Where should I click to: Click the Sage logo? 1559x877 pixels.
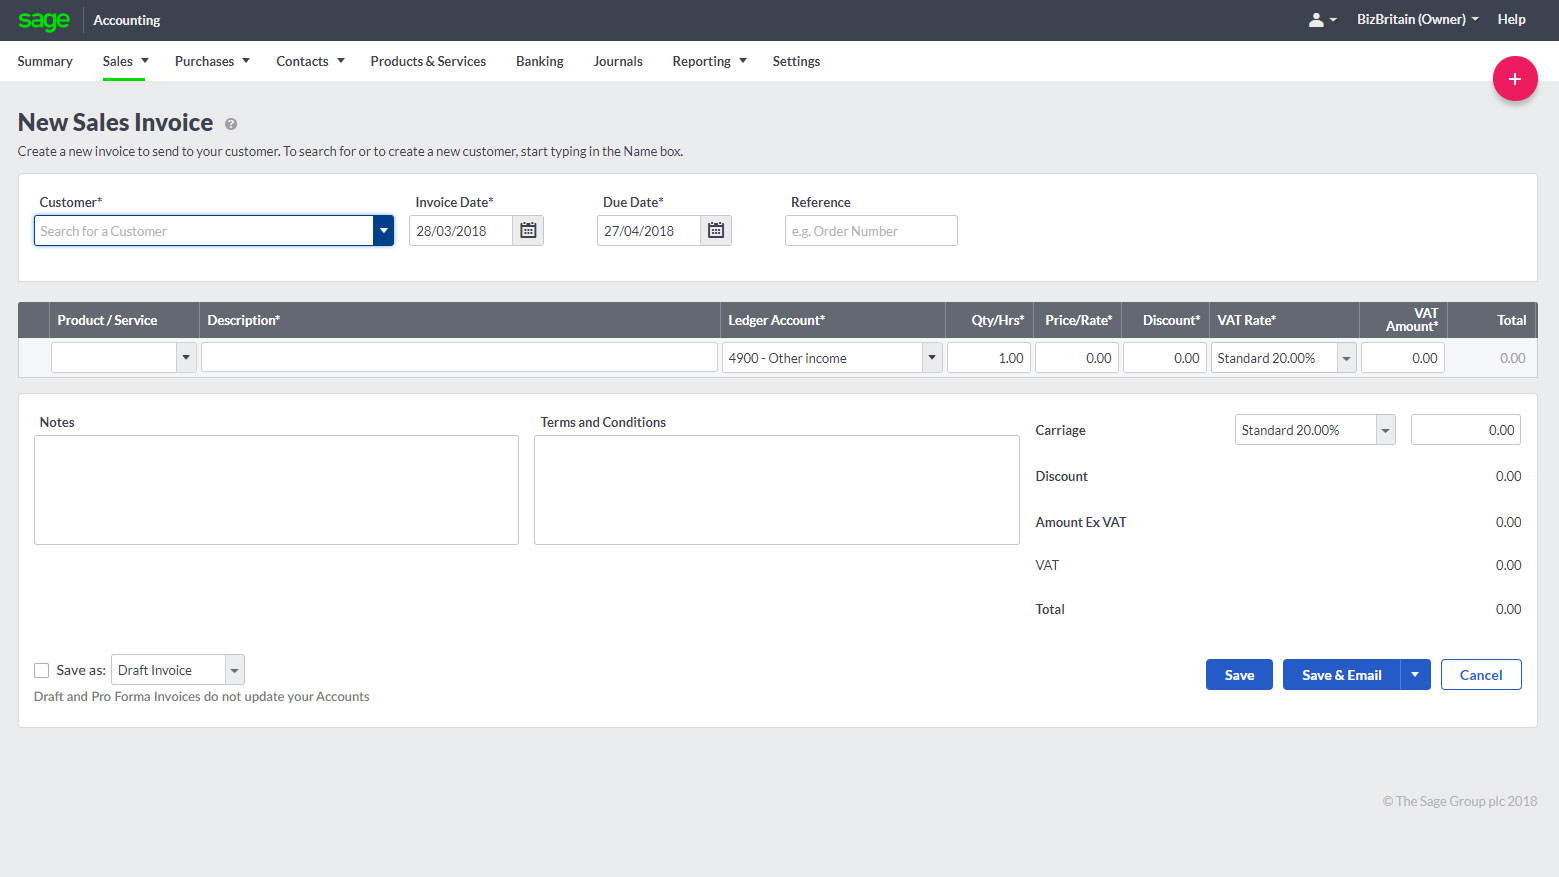point(44,20)
